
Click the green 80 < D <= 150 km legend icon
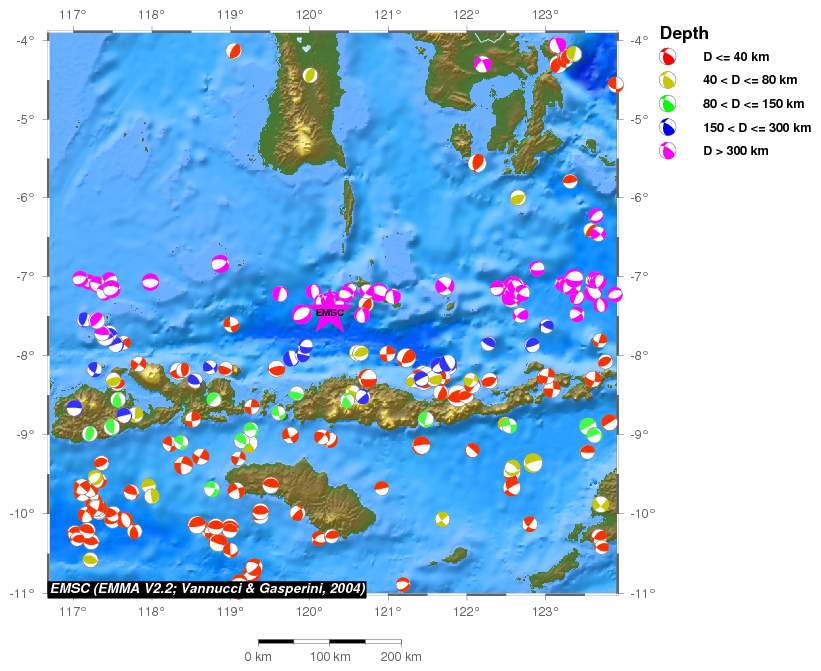click(x=668, y=104)
